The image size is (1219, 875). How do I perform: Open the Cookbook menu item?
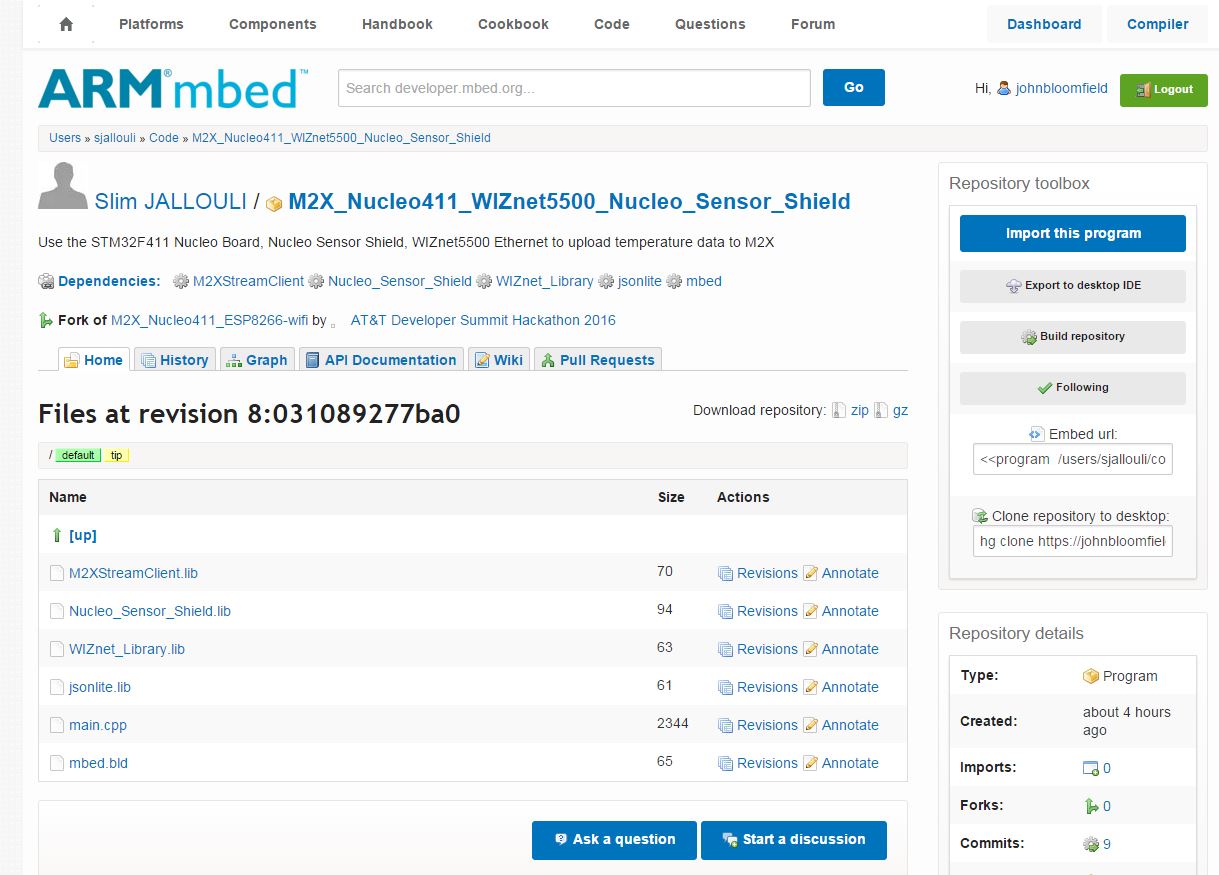pyautogui.click(x=513, y=24)
